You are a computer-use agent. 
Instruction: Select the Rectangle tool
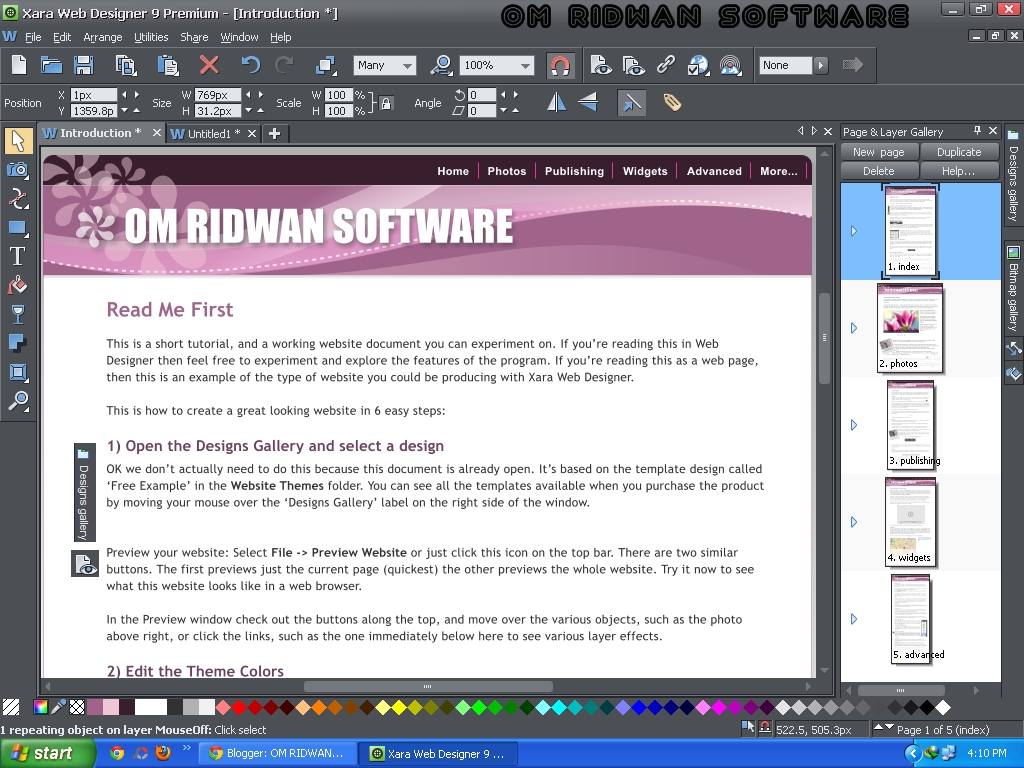click(18, 228)
